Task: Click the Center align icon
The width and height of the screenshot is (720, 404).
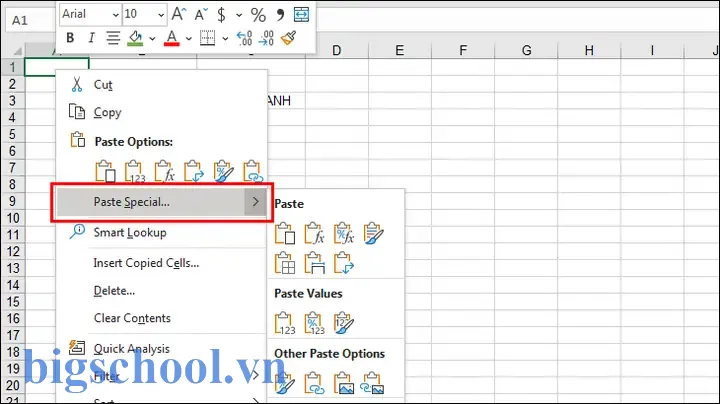Action: 113,38
